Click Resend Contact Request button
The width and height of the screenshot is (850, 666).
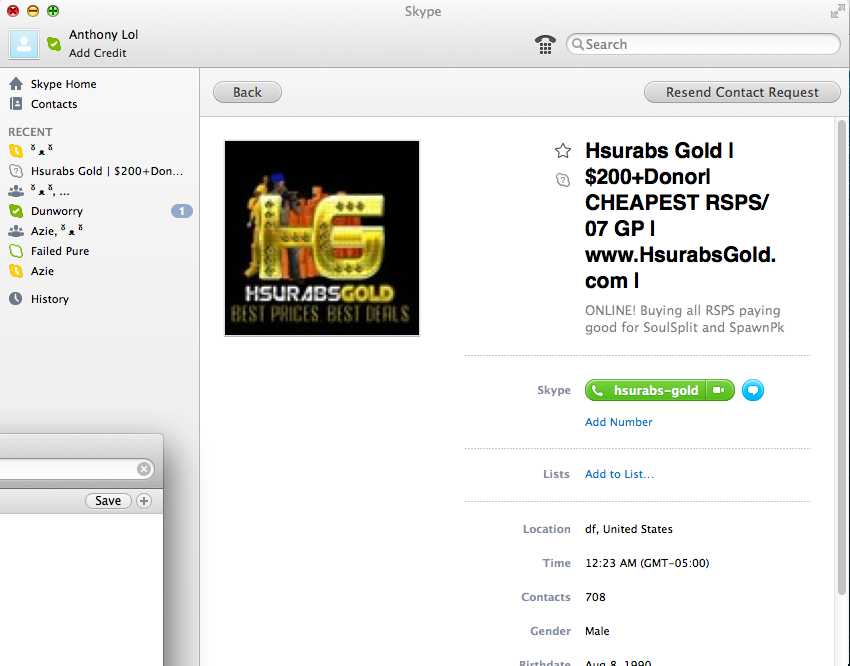[742, 92]
